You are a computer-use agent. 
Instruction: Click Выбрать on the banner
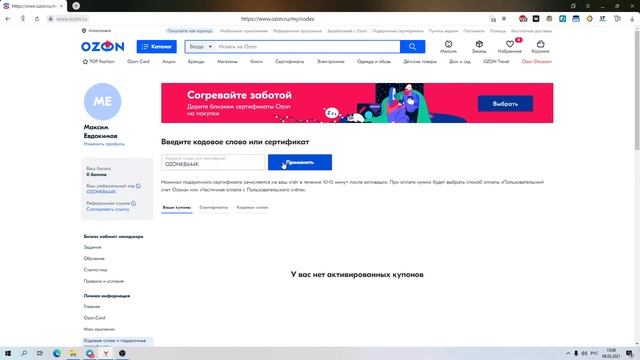click(505, 104)
